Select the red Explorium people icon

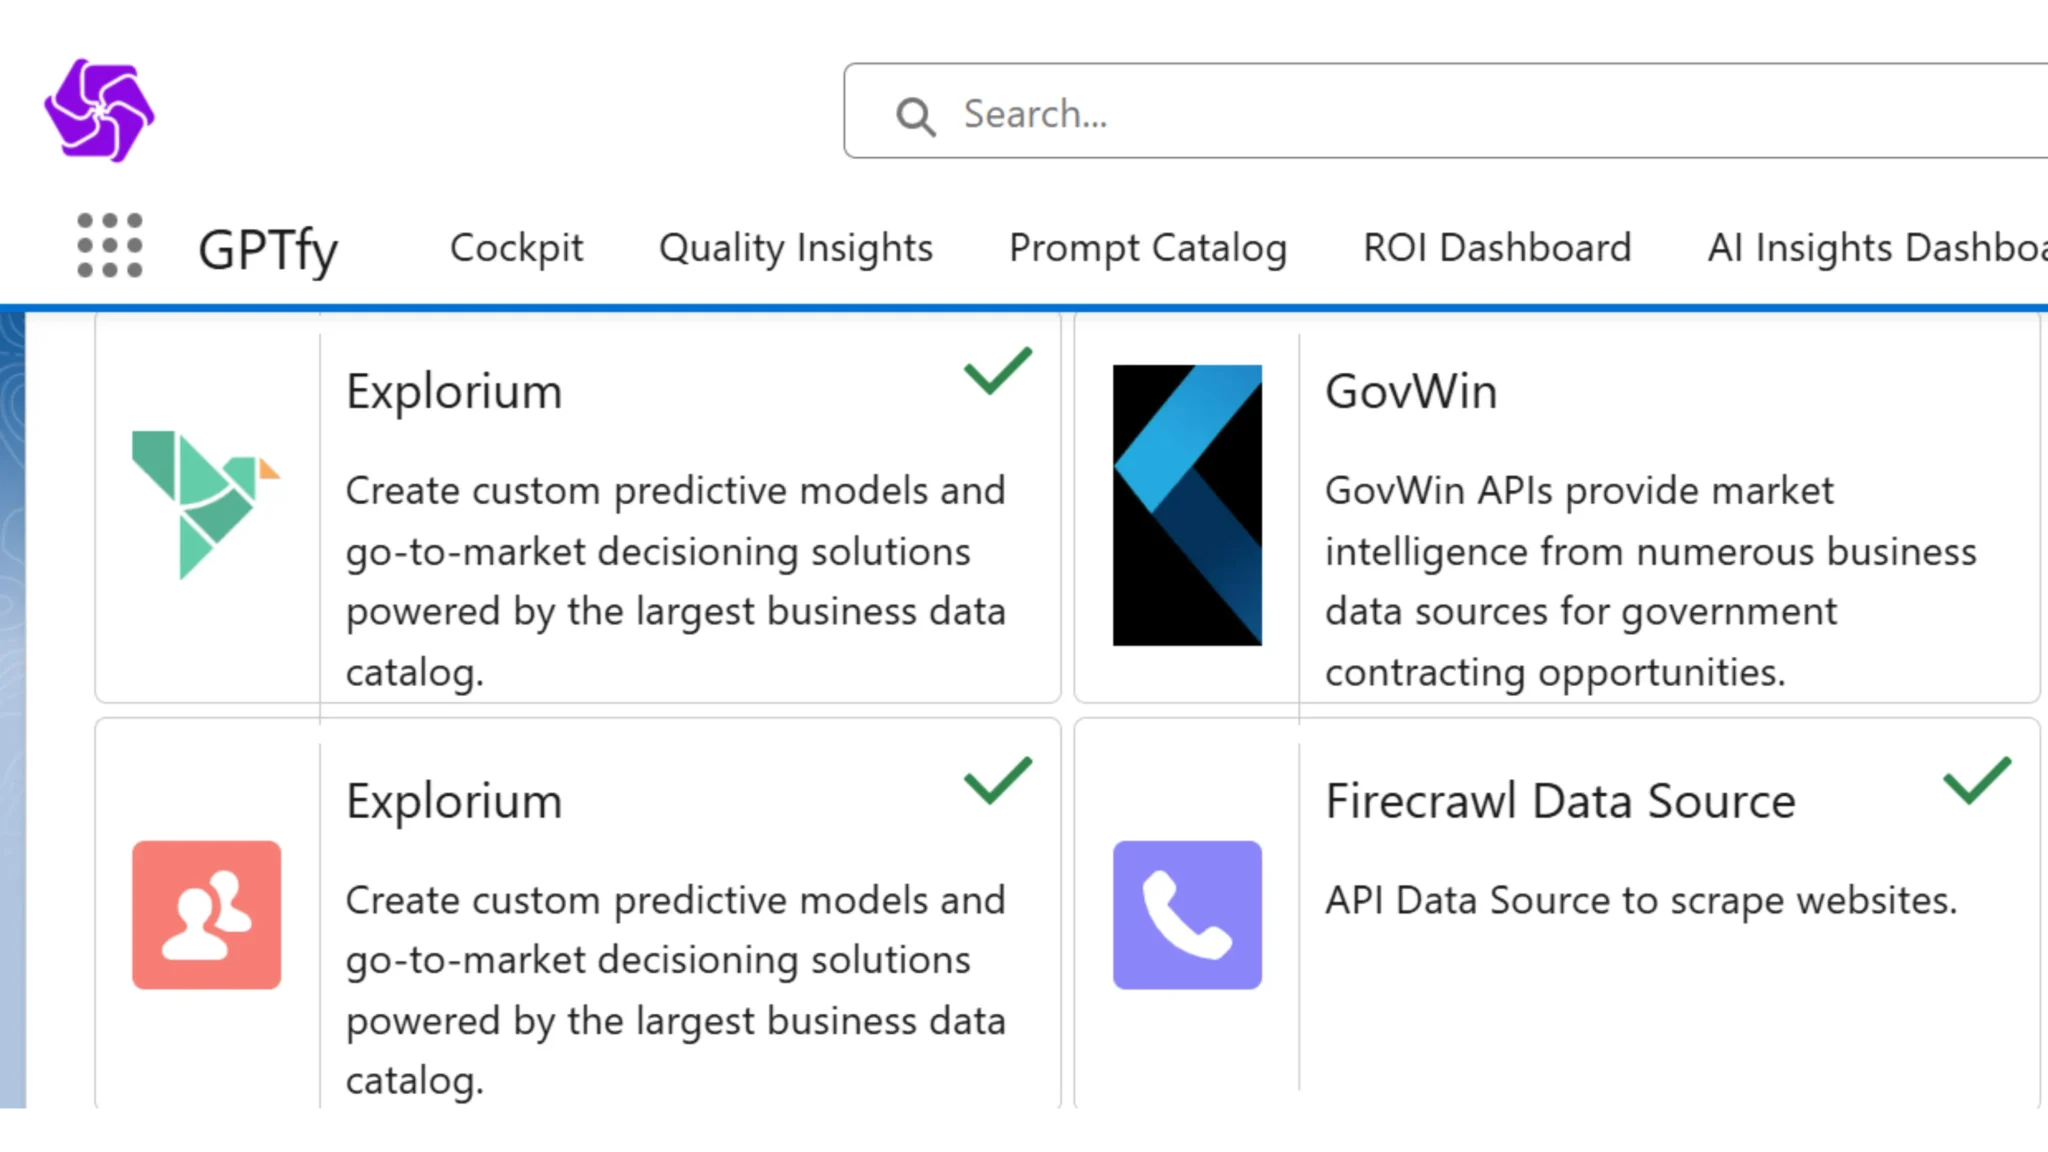[206, 915]
